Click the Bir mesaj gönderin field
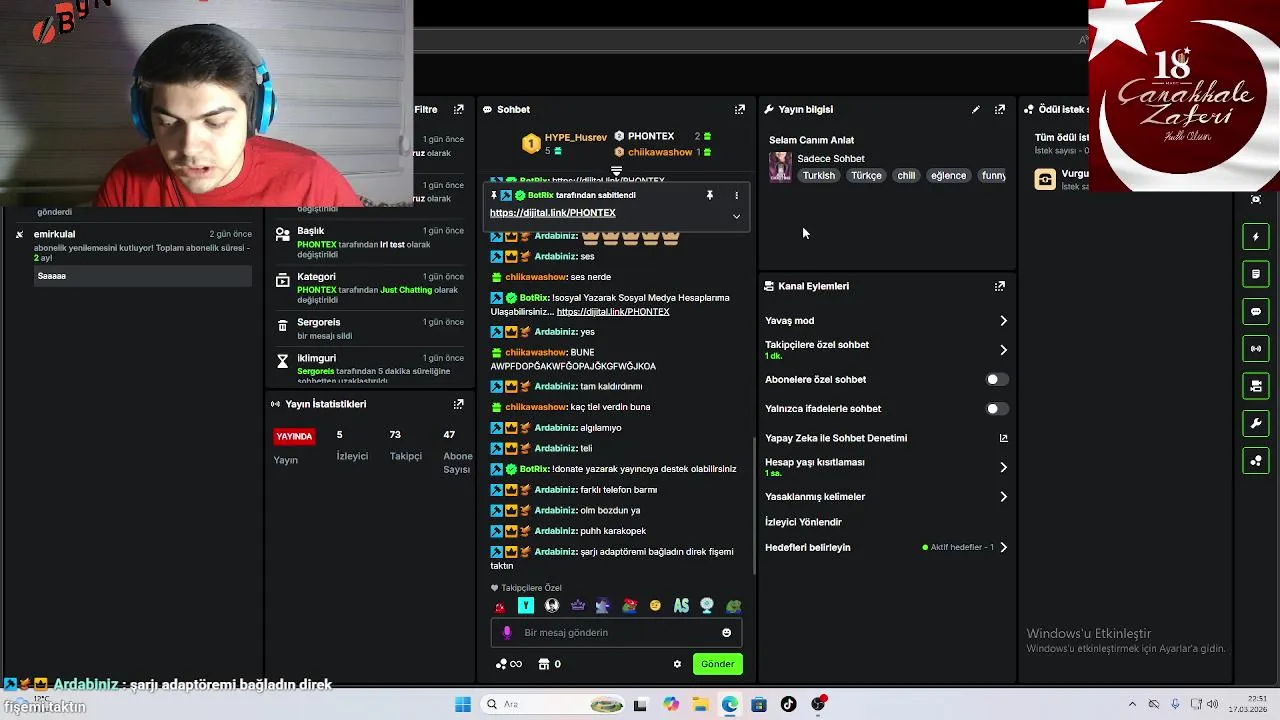The image size is (1280, 720). (616, 632)
